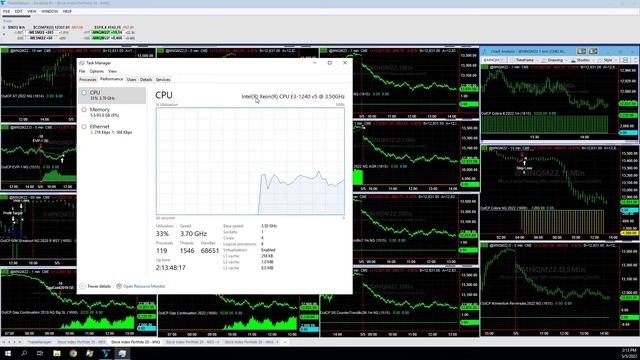Viewport: 640px width, 360px height.
Task: Click the $SPX.X quote in the TradeStation quote bar
Action: (114, 27)
